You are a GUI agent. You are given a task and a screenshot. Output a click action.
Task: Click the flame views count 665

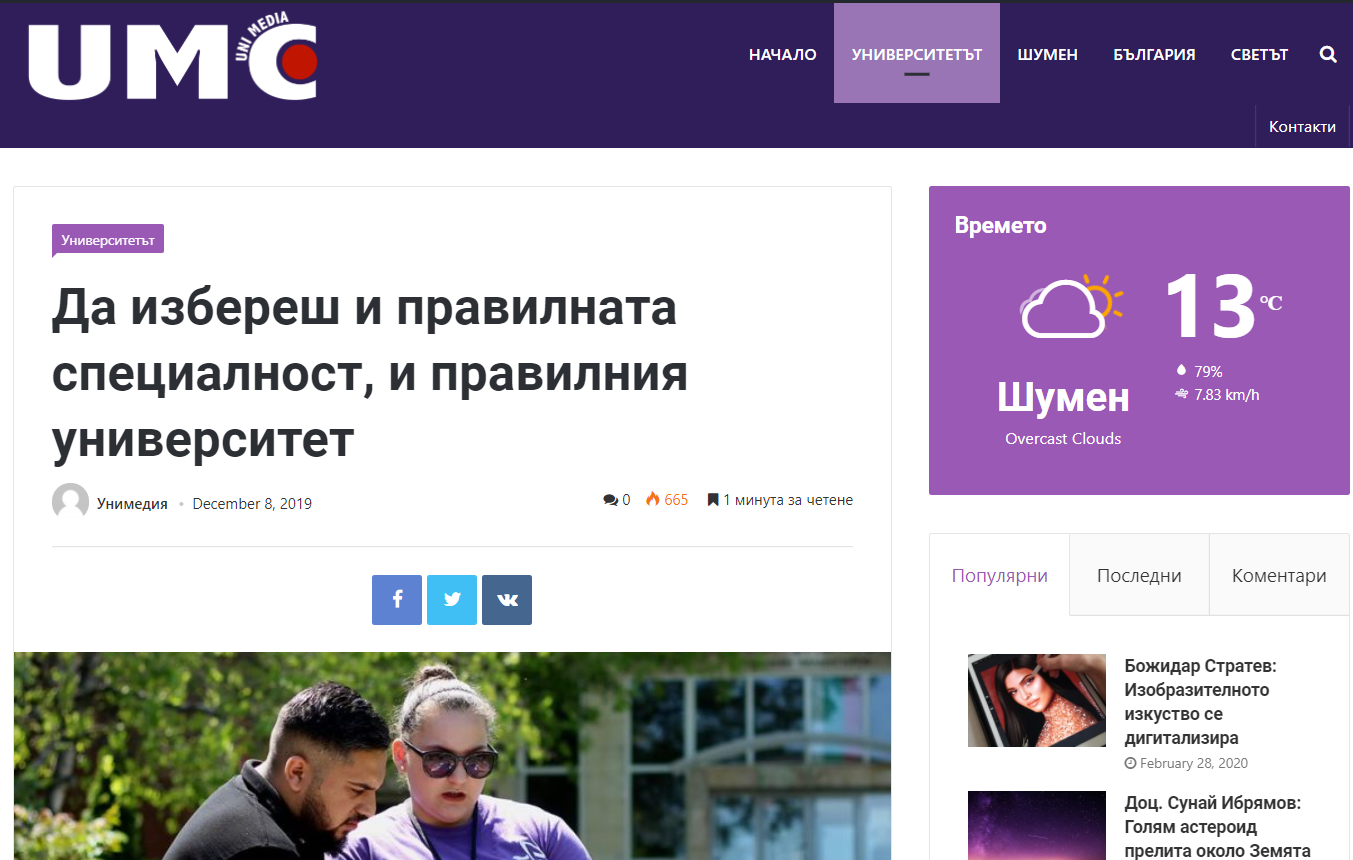coord(667,500)
